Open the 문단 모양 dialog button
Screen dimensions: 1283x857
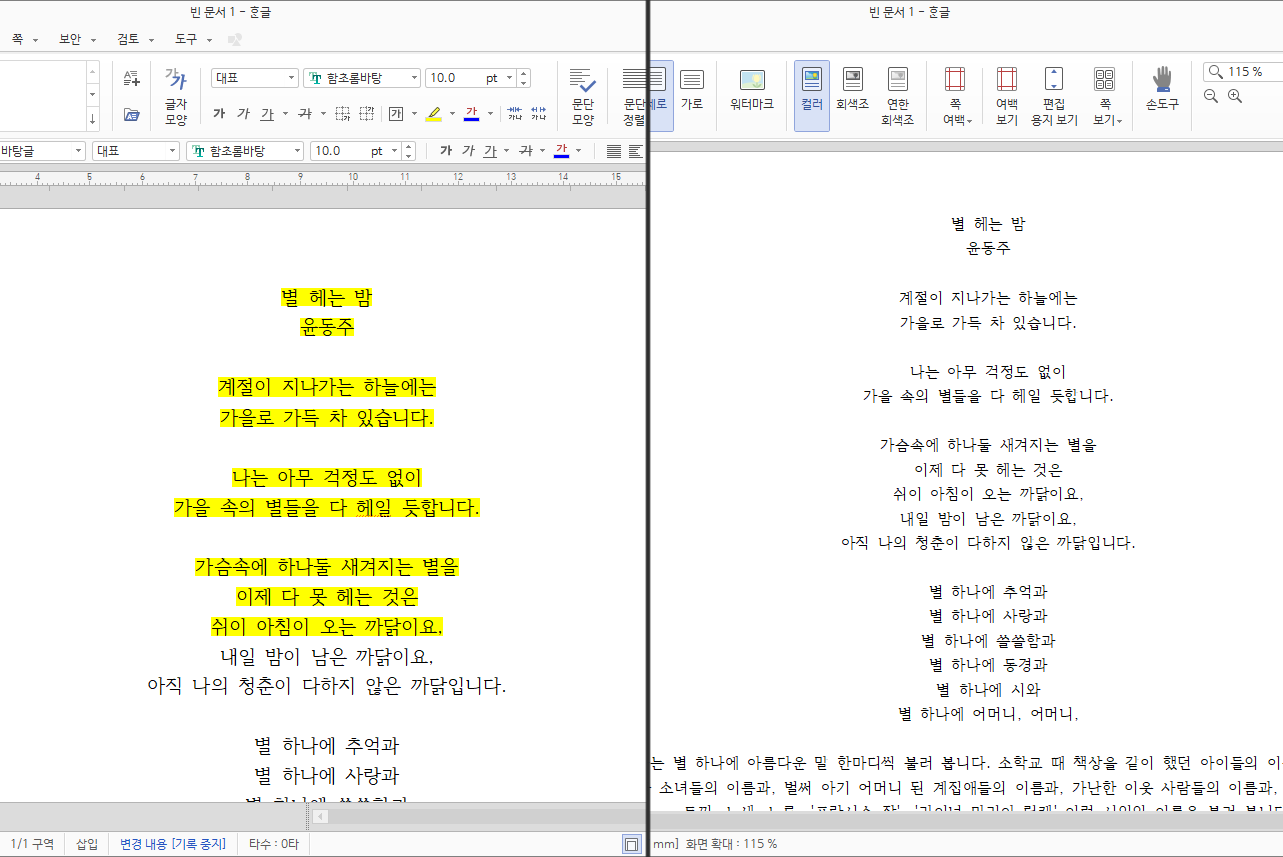tap(583, 97)
